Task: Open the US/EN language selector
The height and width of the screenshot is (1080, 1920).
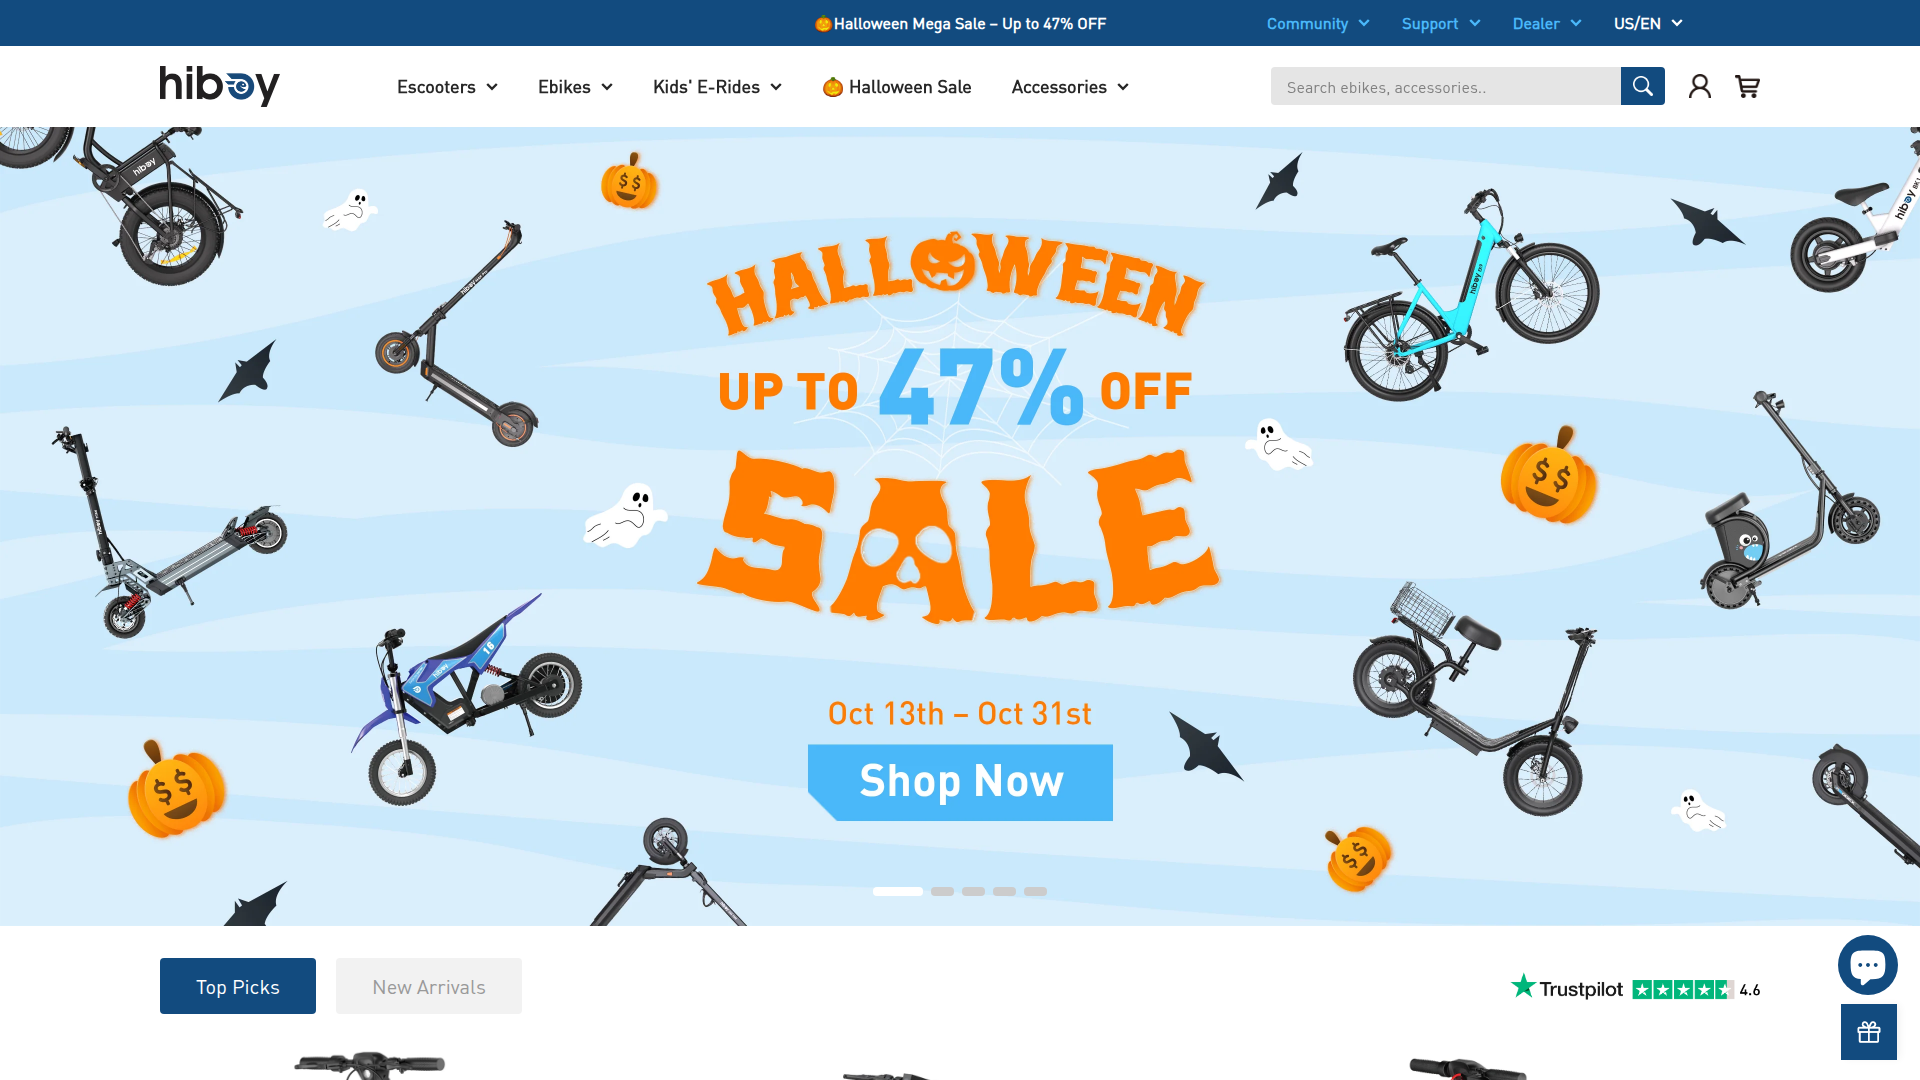Action: click(x=1648, y=23)
